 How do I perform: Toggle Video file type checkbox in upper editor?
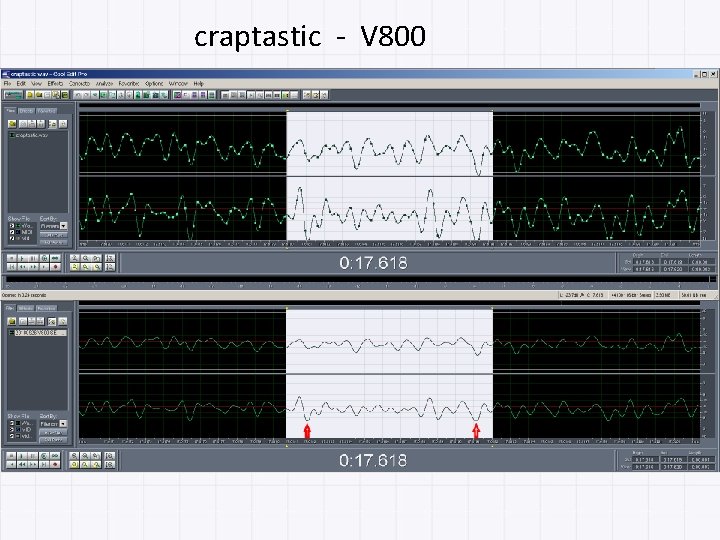click(12, 238)
